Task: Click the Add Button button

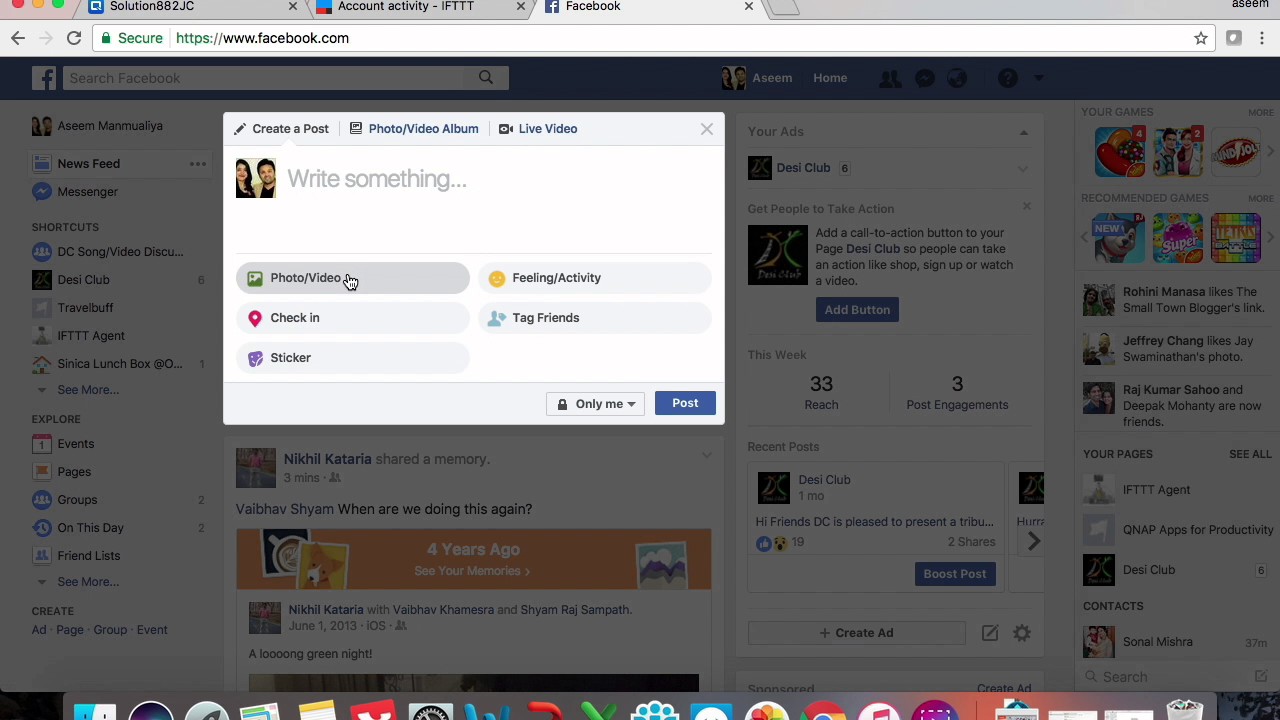Action: coord(857,310)
